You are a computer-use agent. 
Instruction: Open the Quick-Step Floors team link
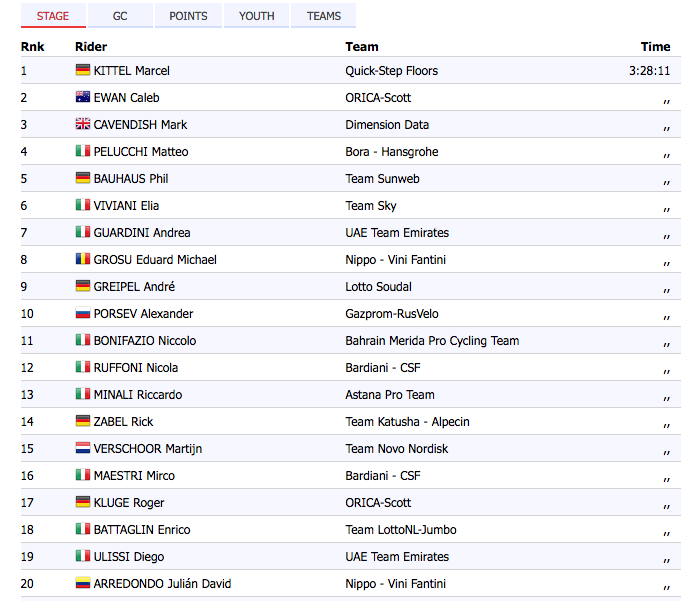tap(391, 71)
